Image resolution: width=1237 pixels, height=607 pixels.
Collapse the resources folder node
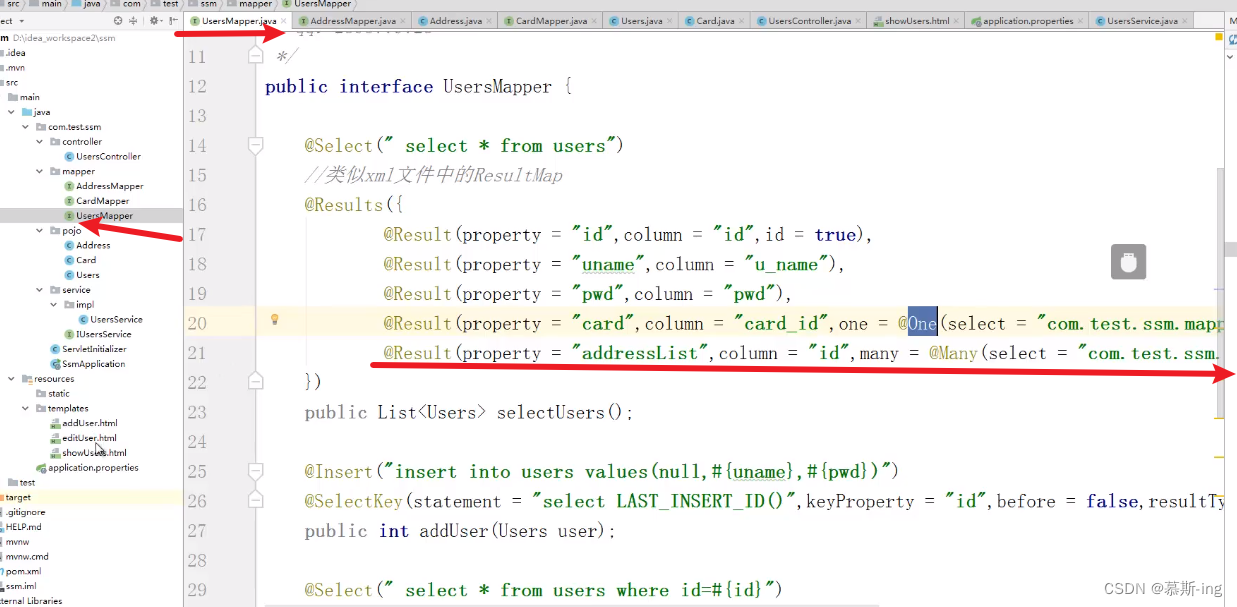coord(11,379)
